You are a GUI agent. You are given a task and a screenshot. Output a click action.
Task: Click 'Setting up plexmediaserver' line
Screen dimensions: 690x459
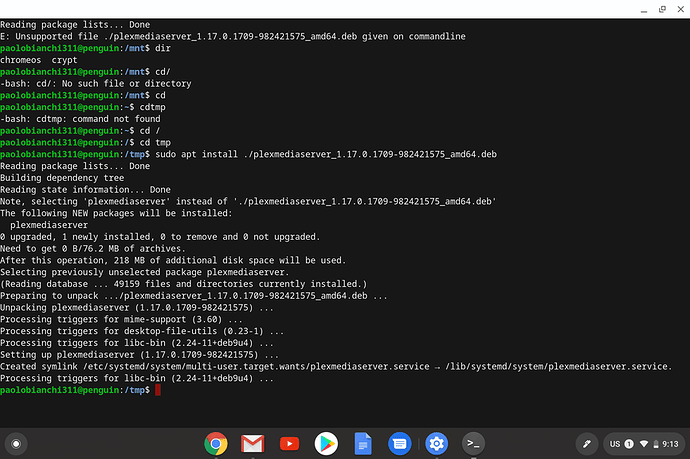pos(139,355)
